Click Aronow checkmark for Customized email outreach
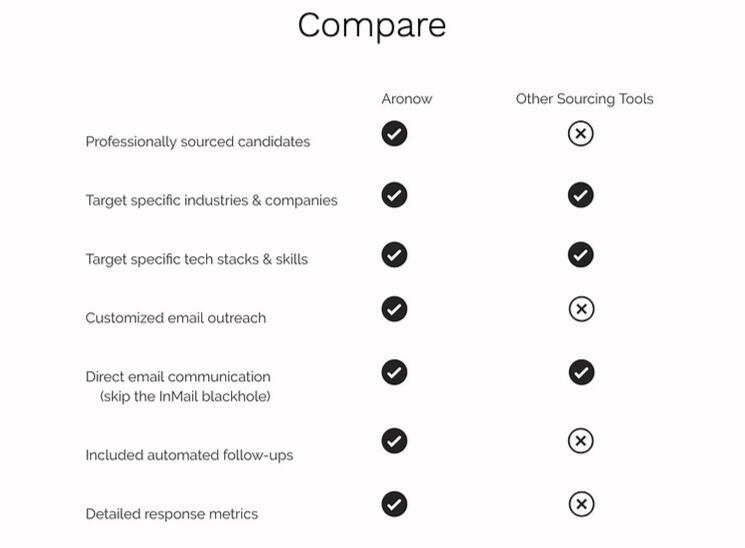 pos(394,309)
